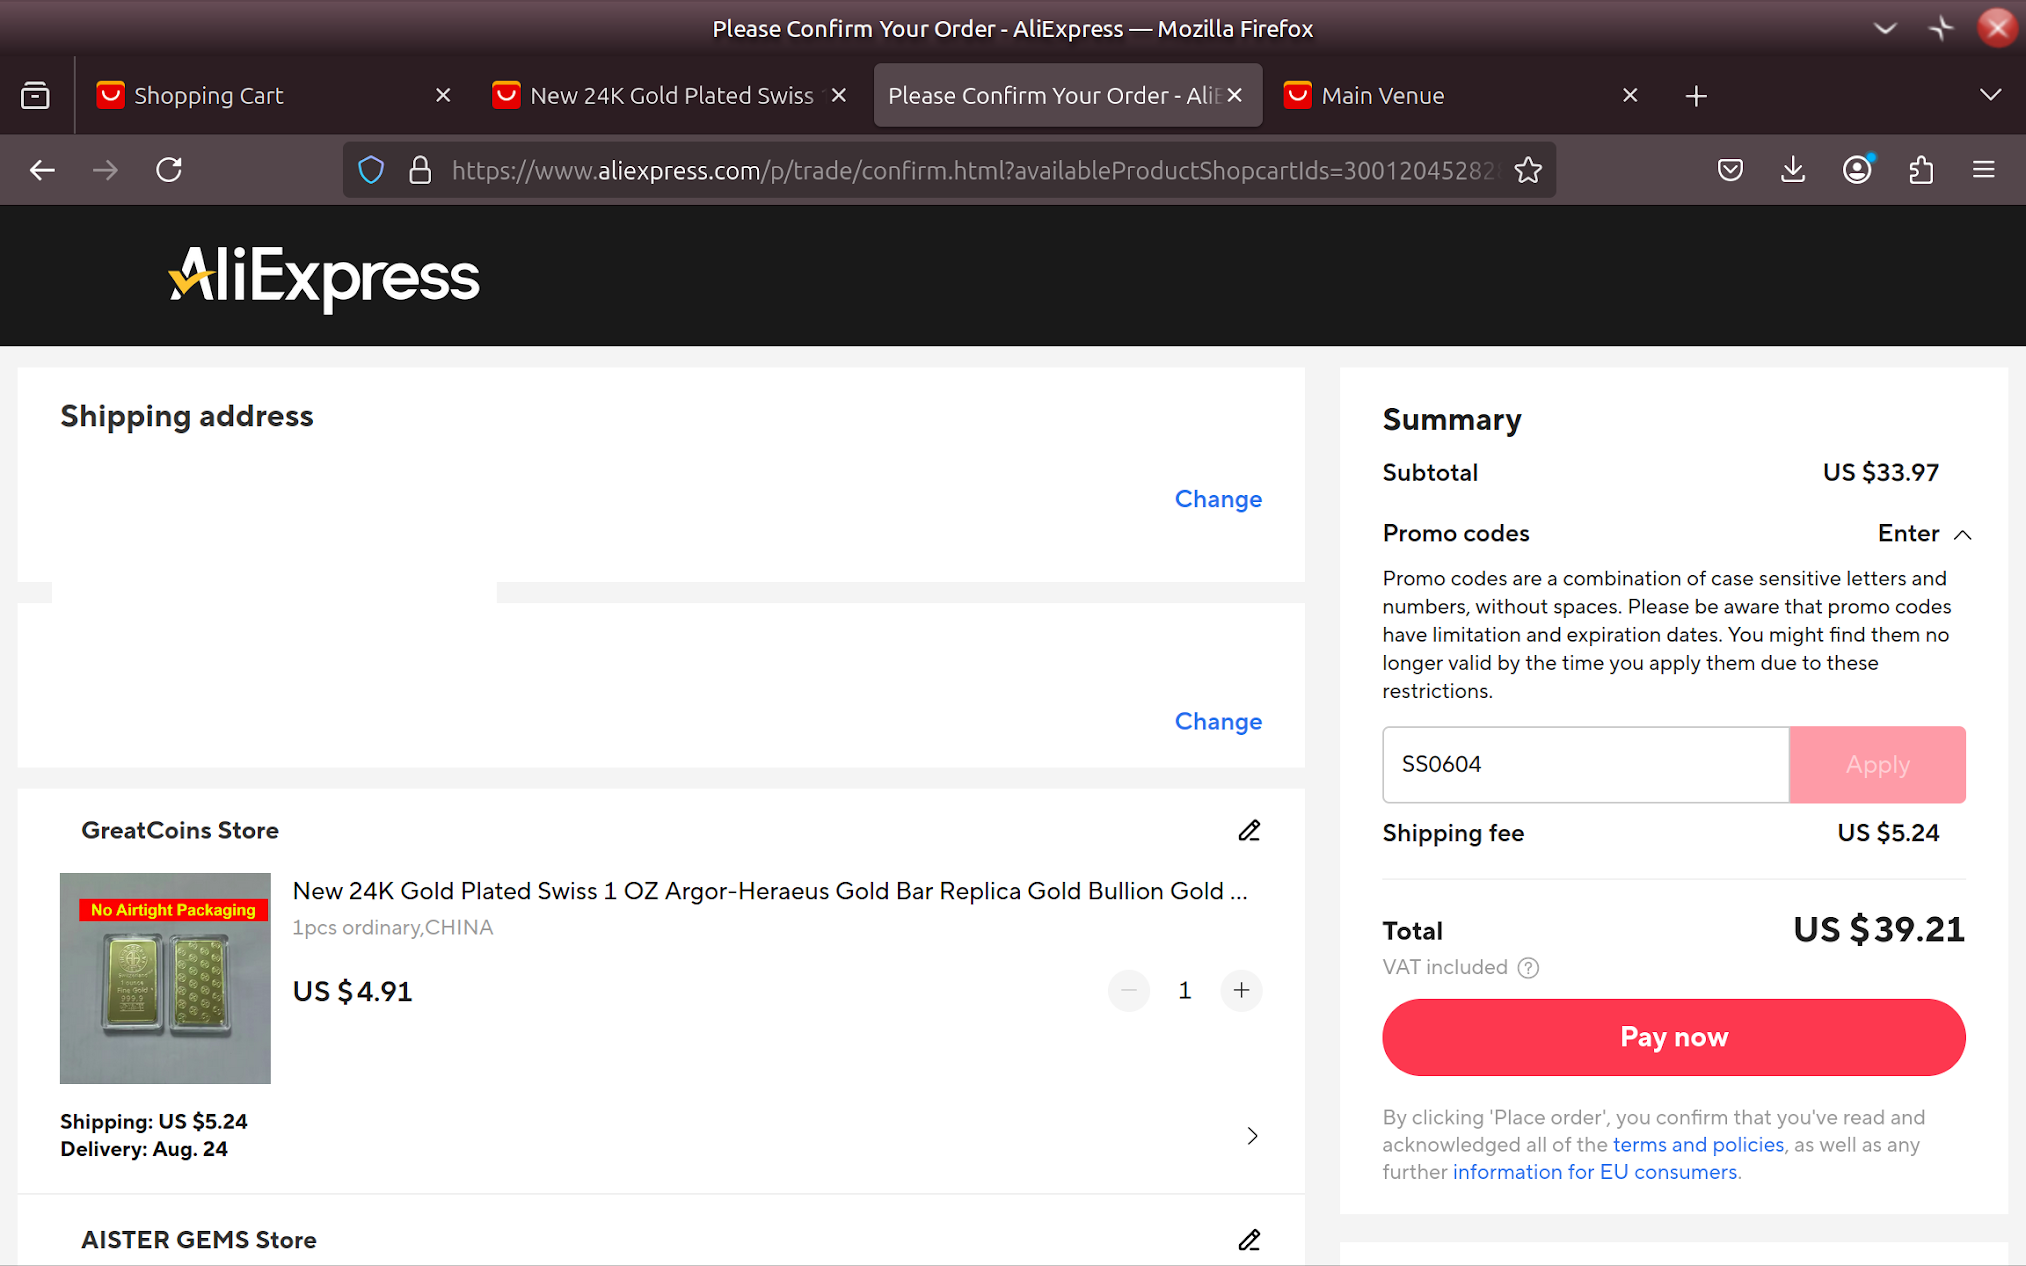Click the promo code input field
The height and width of the screenshot is (1266, 2026).
tap(1585, 765)
